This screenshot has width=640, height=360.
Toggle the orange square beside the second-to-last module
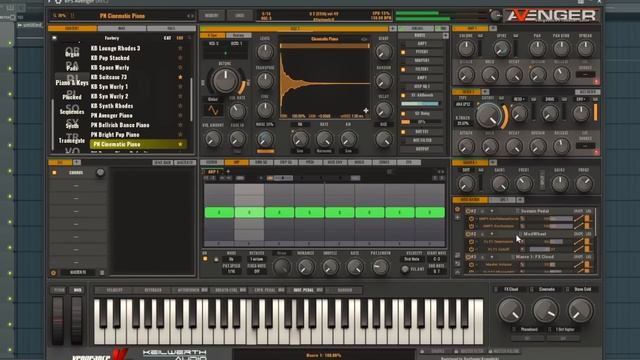pos(403,132)
